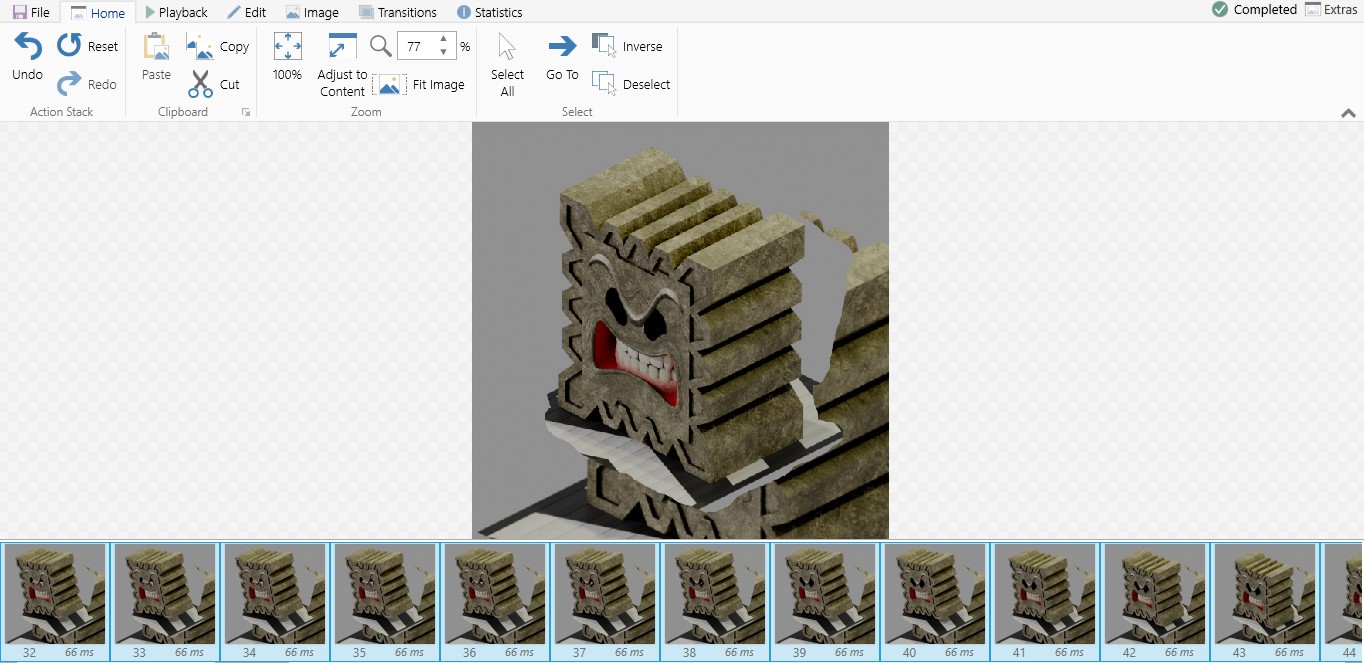
Task: Click the Inverse selection icon
Action: [603, 46]
